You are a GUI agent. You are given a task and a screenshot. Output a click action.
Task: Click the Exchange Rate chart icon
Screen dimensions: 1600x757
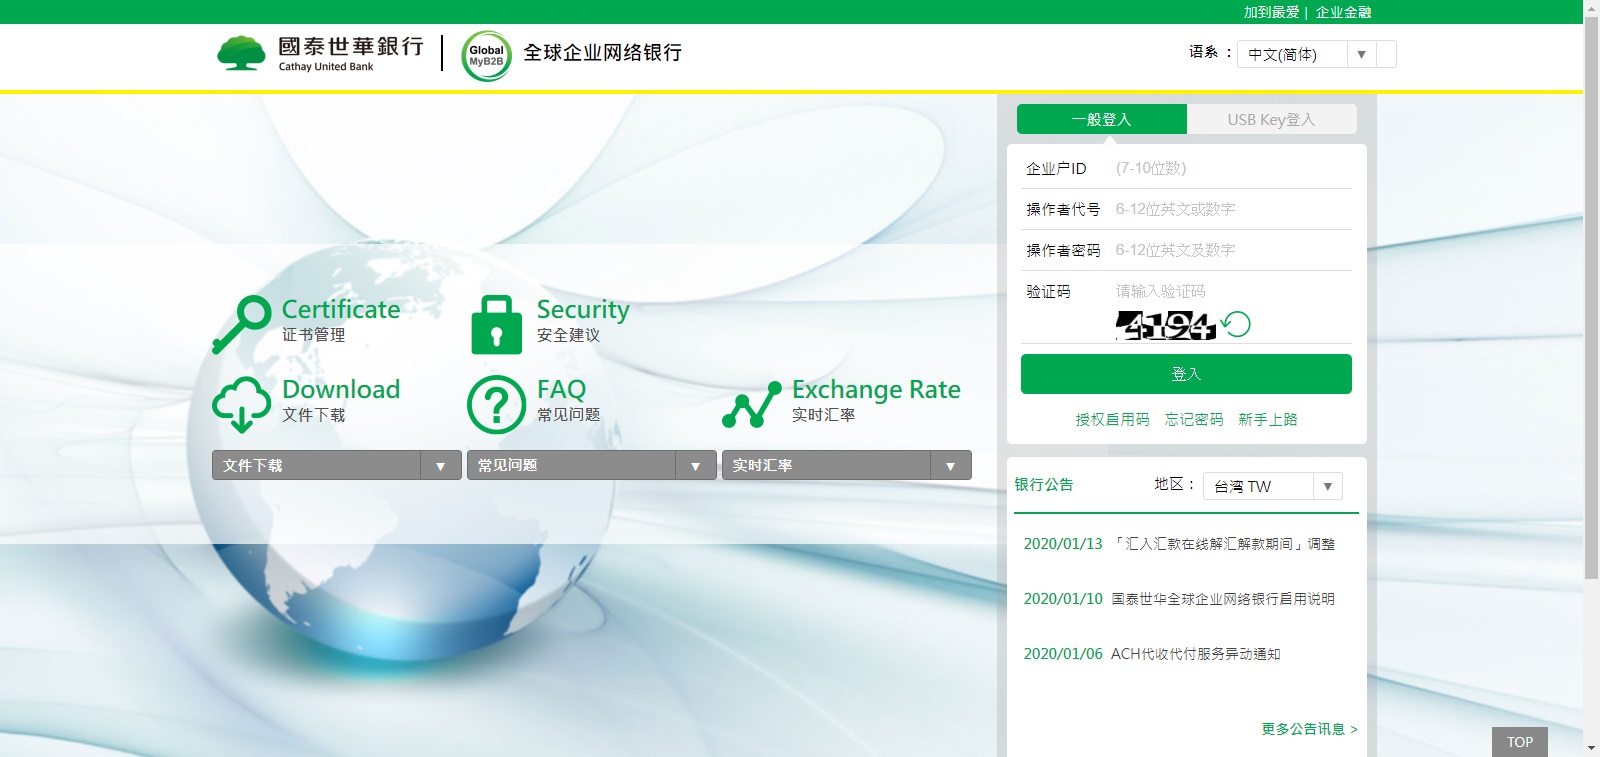pos(751,404)
